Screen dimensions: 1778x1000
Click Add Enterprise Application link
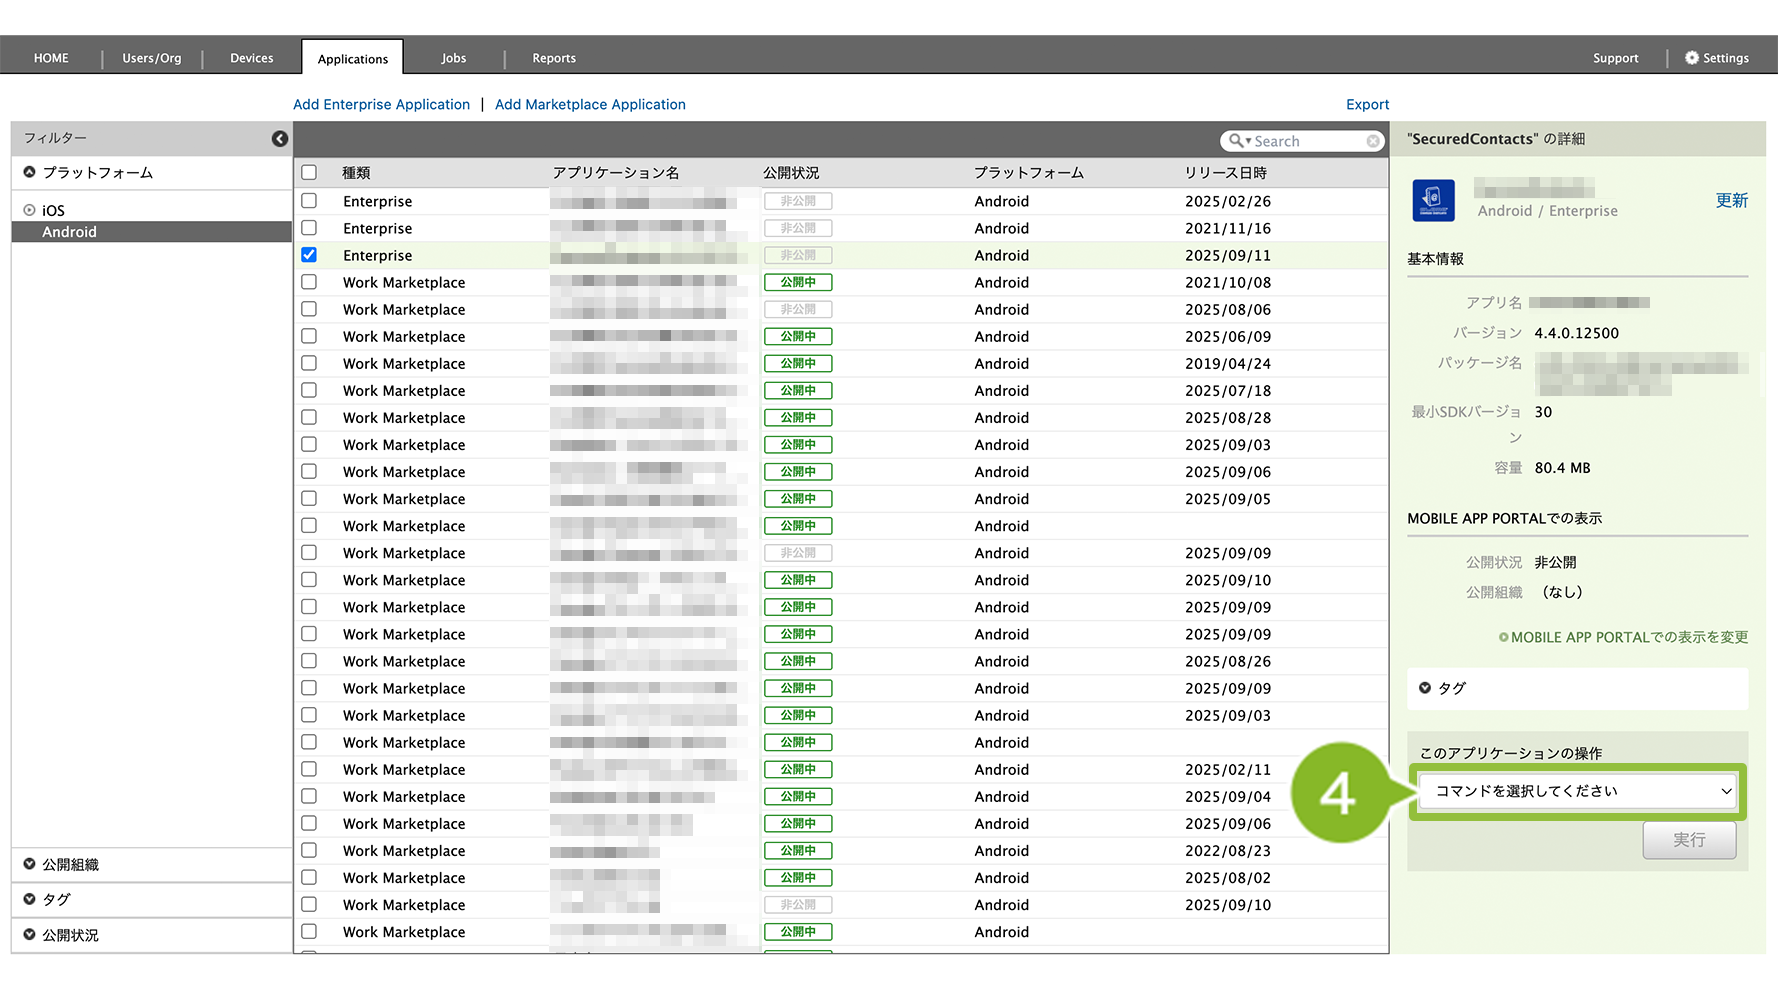(381, 104)
